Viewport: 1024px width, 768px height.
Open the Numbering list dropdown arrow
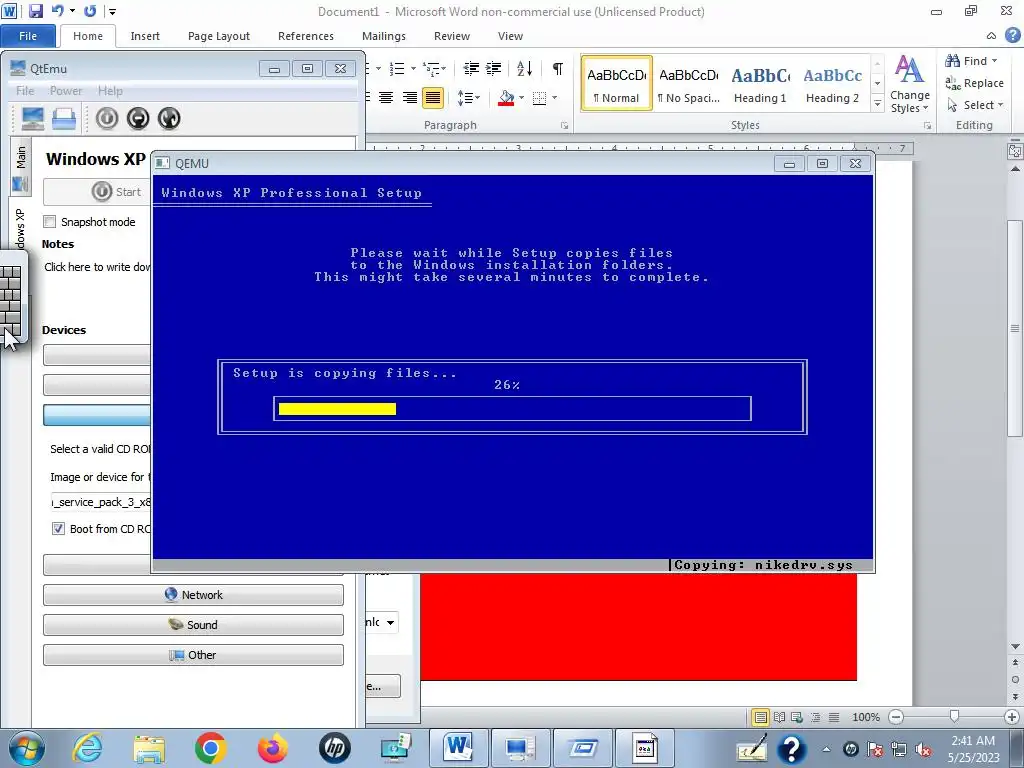(x=413, y=69)
